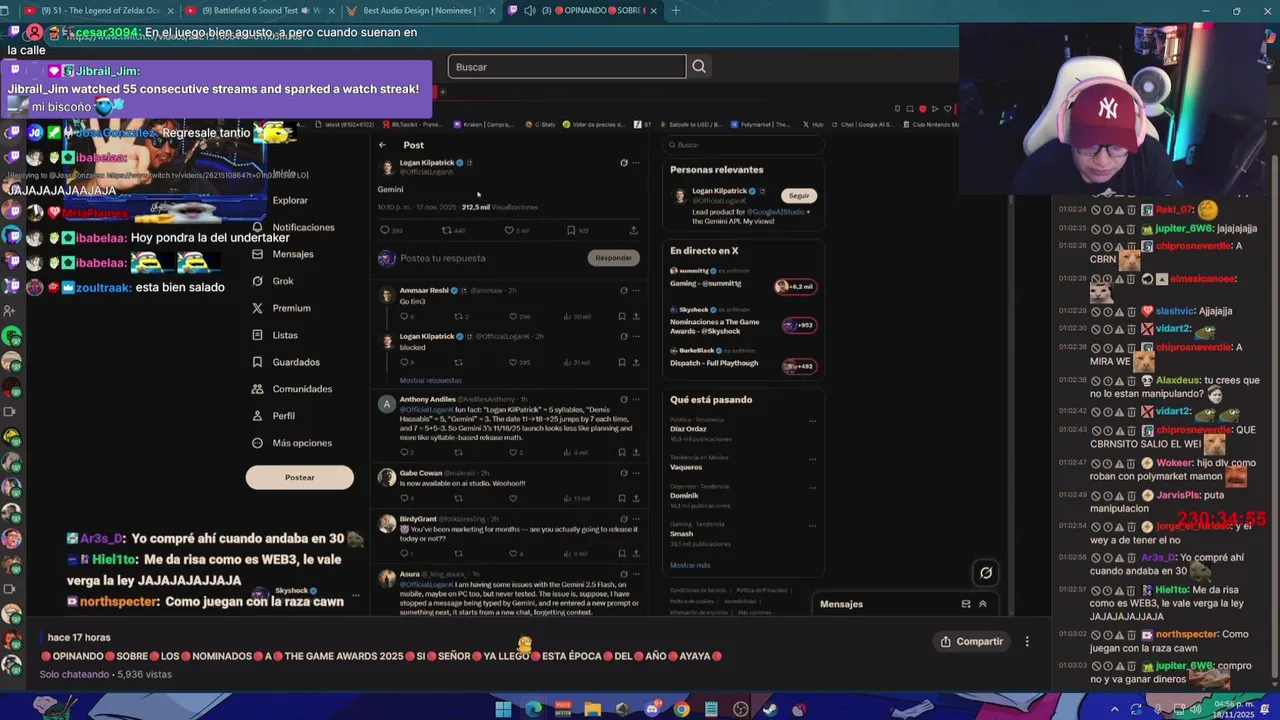1280x720 pixels.
Task: Click the Seguir button for Logan Kilpatrick
Action: pos(799,196)
